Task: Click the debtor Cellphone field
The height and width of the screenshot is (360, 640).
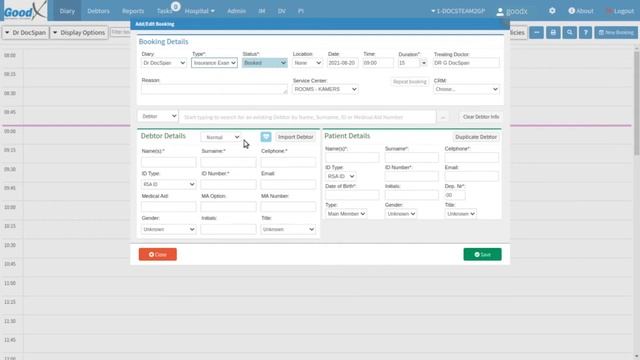Action: click(288, 162)
